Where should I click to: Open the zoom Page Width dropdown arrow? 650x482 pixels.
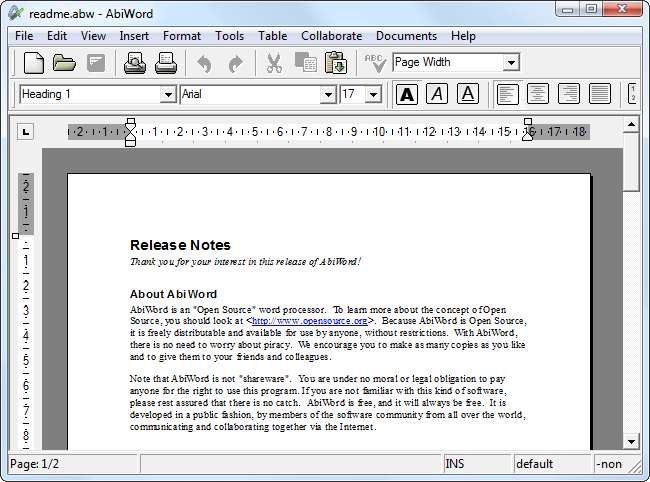(512, 63)
